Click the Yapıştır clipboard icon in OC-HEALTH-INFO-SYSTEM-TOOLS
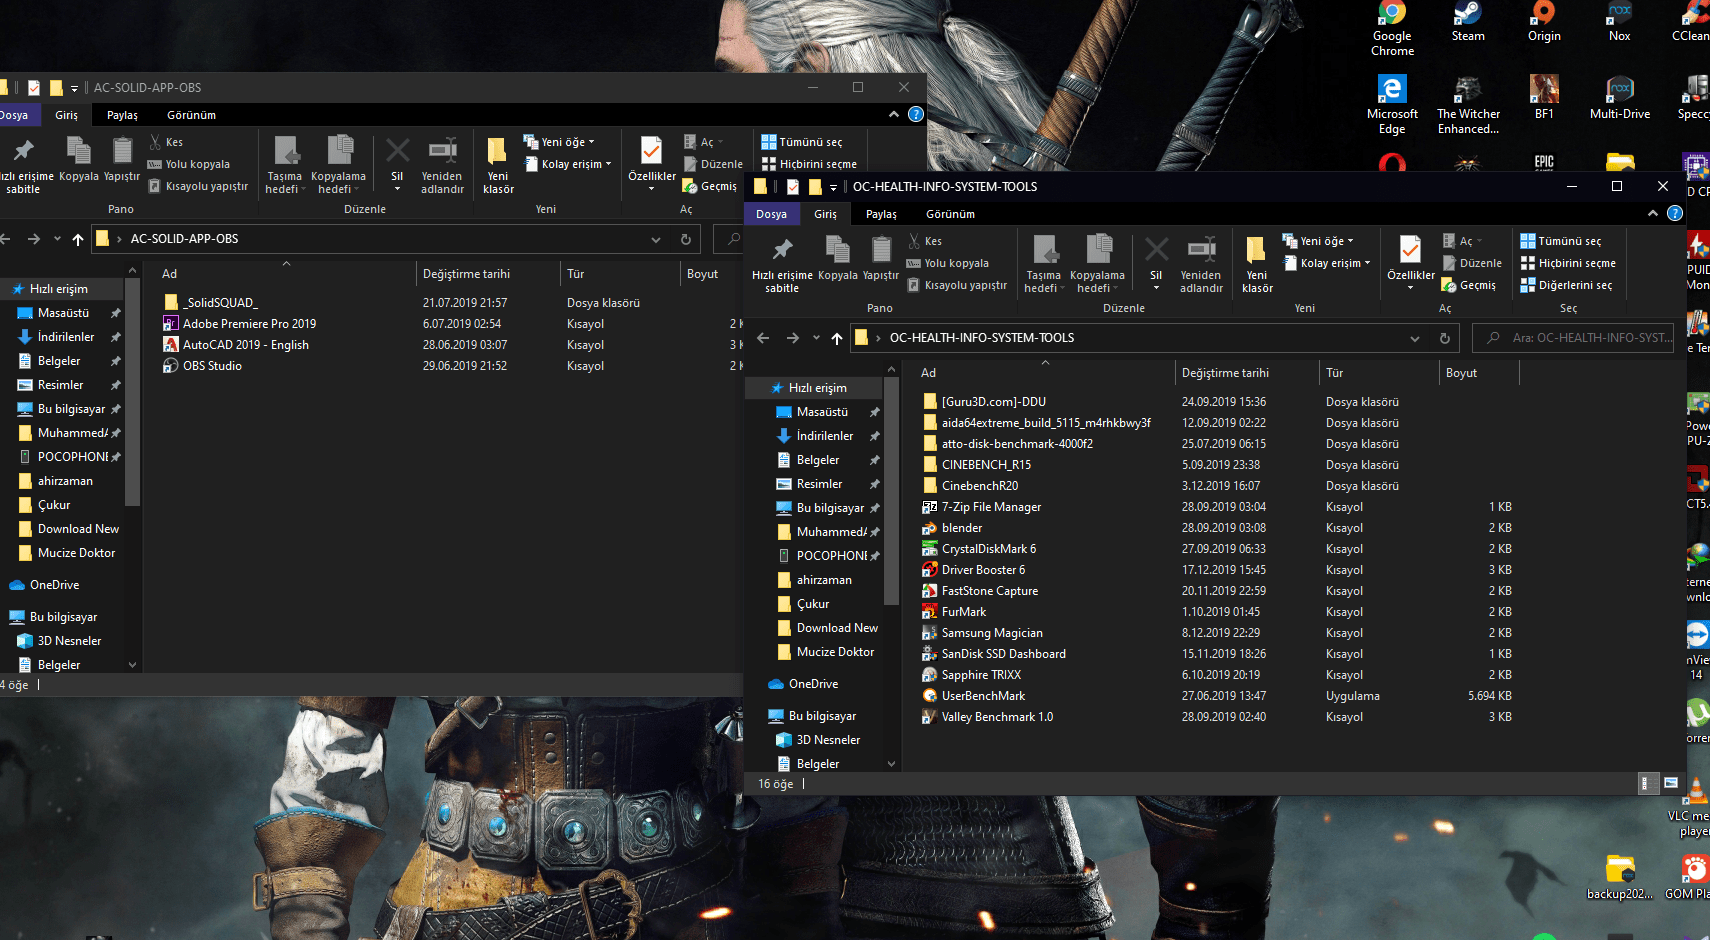 (881, 249)
